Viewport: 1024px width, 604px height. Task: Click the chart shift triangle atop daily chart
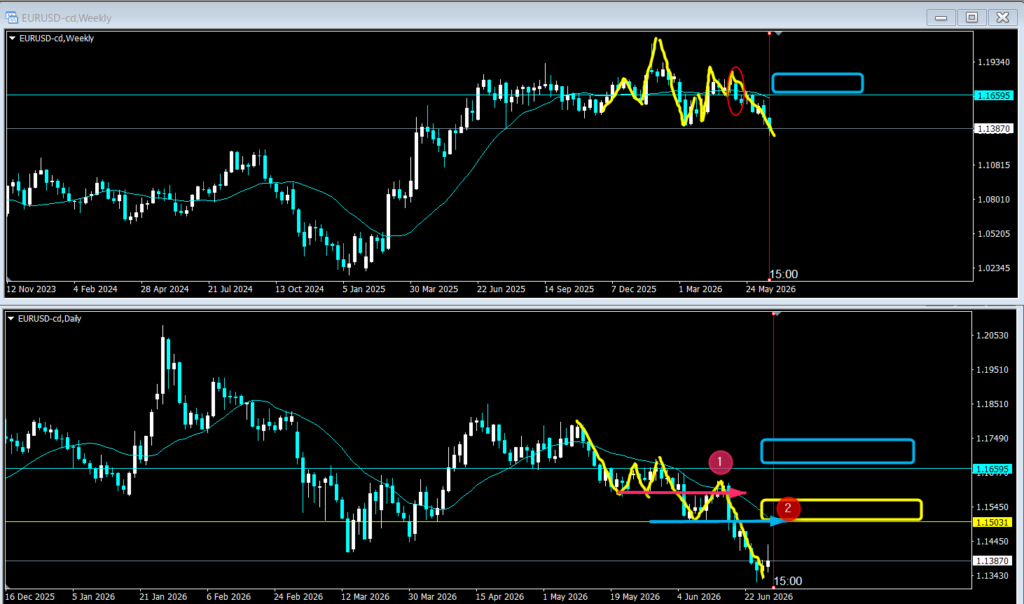click(778, 314)
